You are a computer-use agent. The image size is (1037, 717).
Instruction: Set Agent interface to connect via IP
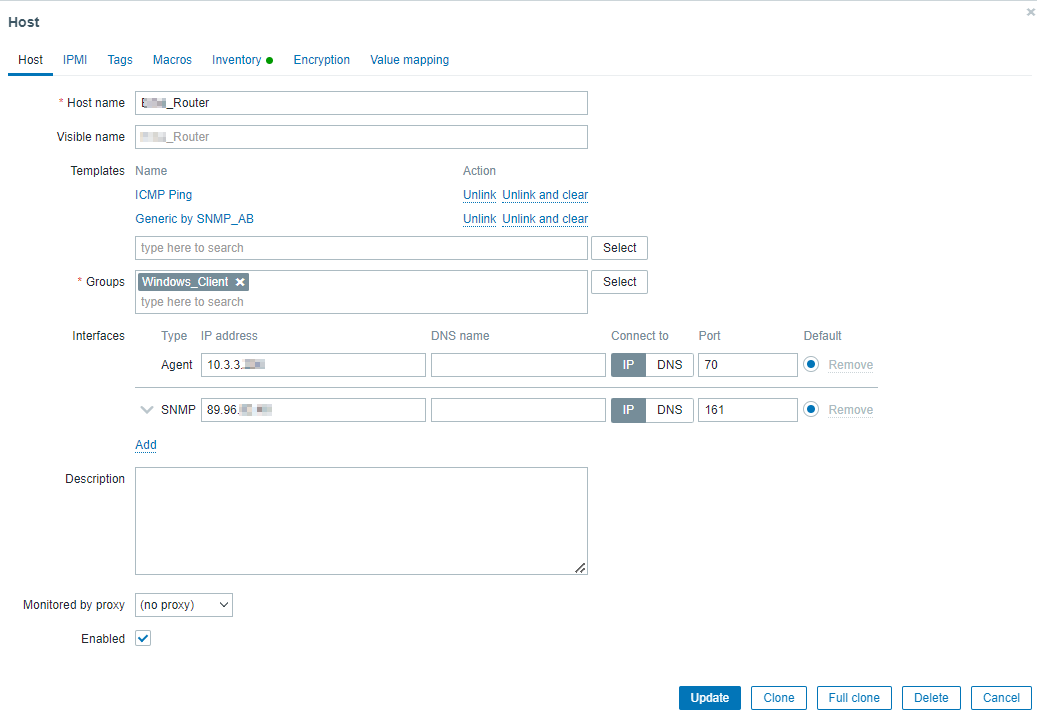point(628,365)
